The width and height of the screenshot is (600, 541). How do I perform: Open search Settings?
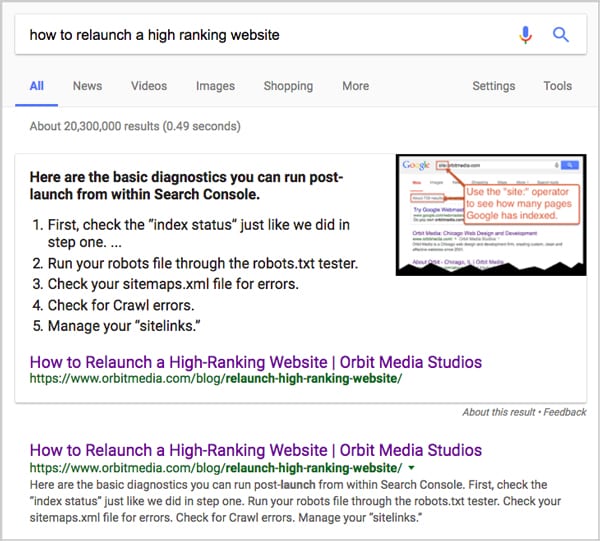[494, 86]
